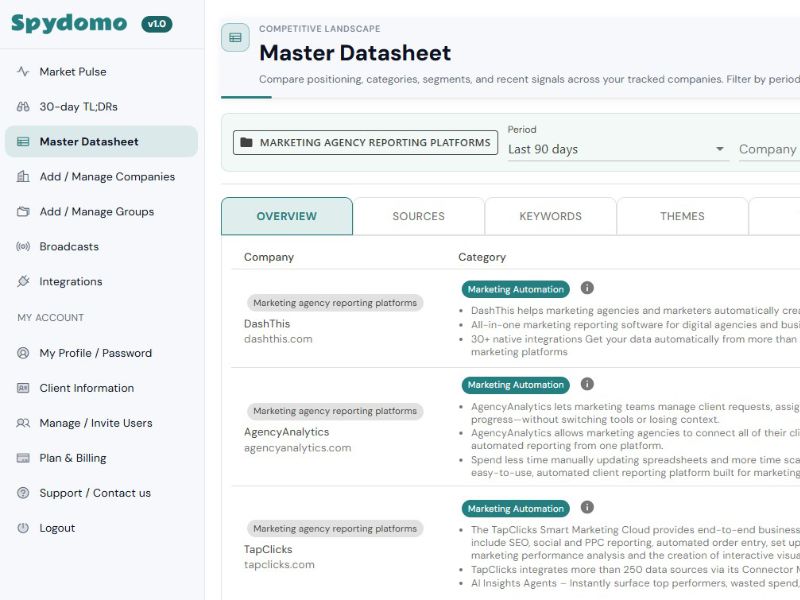Click Logout in sidebar
Screen dimensions: 800x600
pos(101,528)
